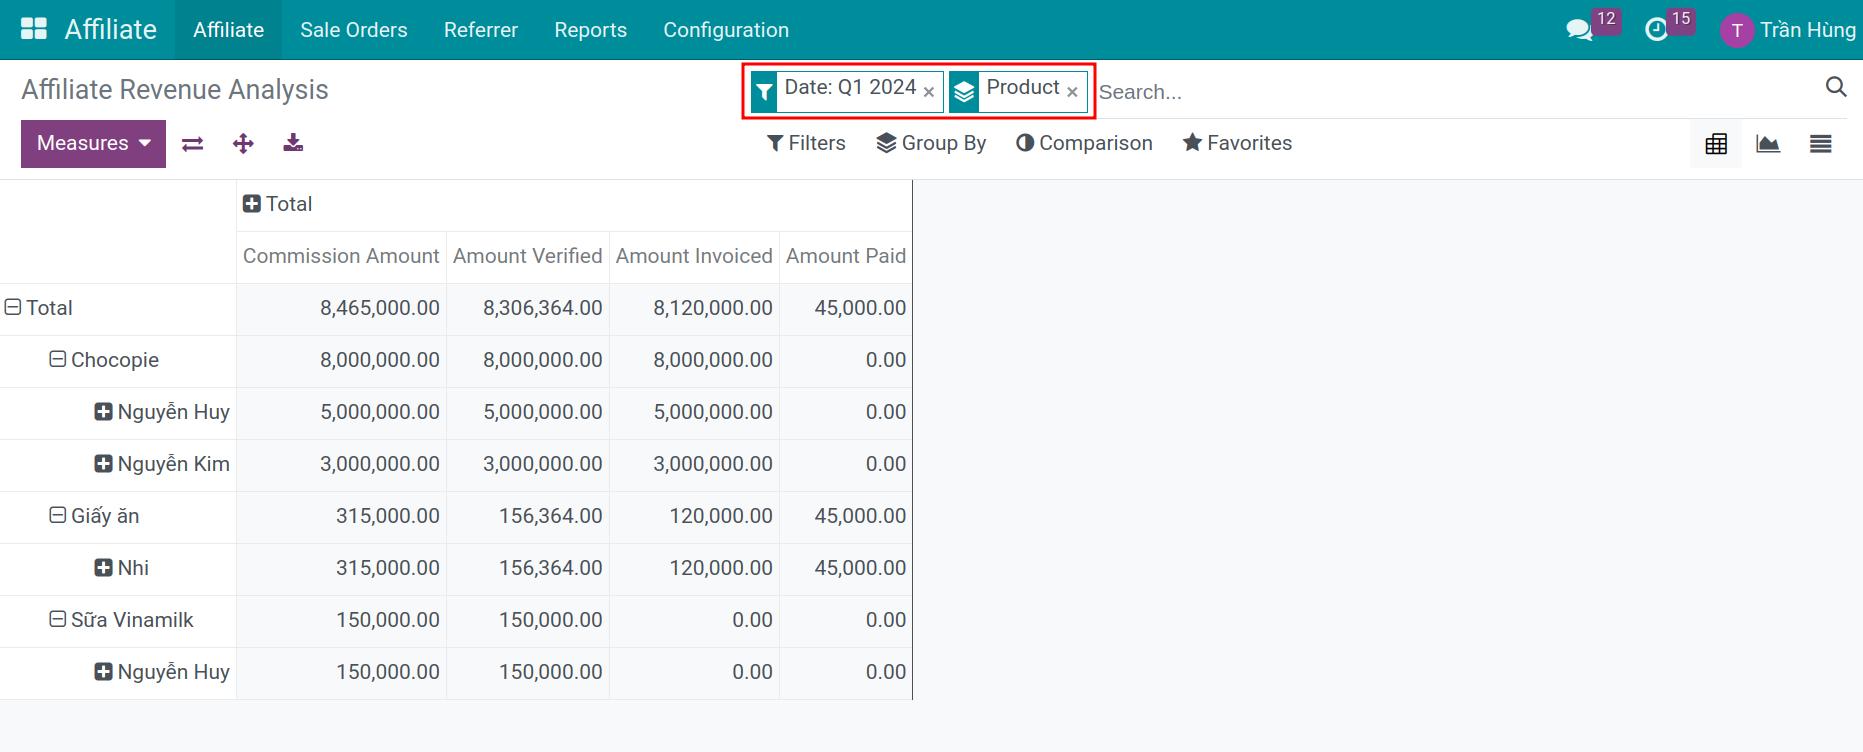Click the Trần Hùng user name
This screenshot has height=752, width=1863.
coord(1808,30)
